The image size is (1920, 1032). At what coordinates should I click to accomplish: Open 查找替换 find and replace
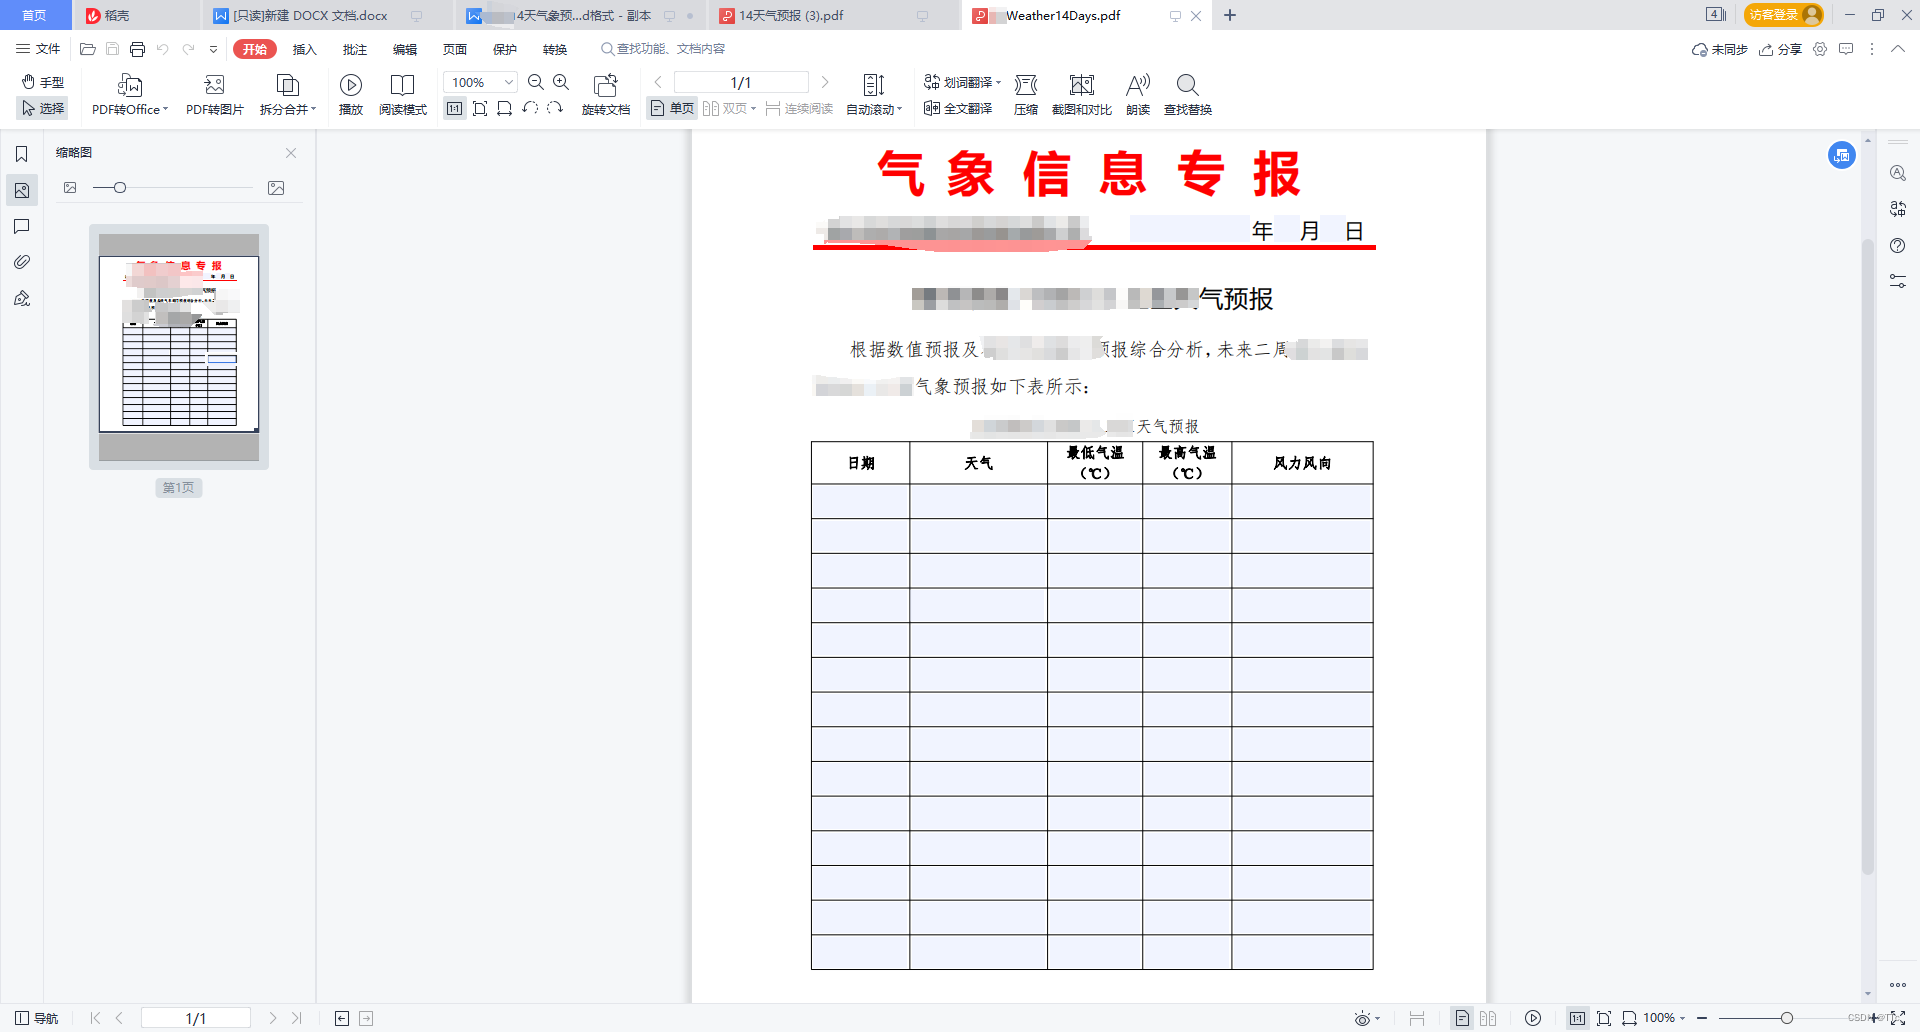click(x=1187, y=95)
